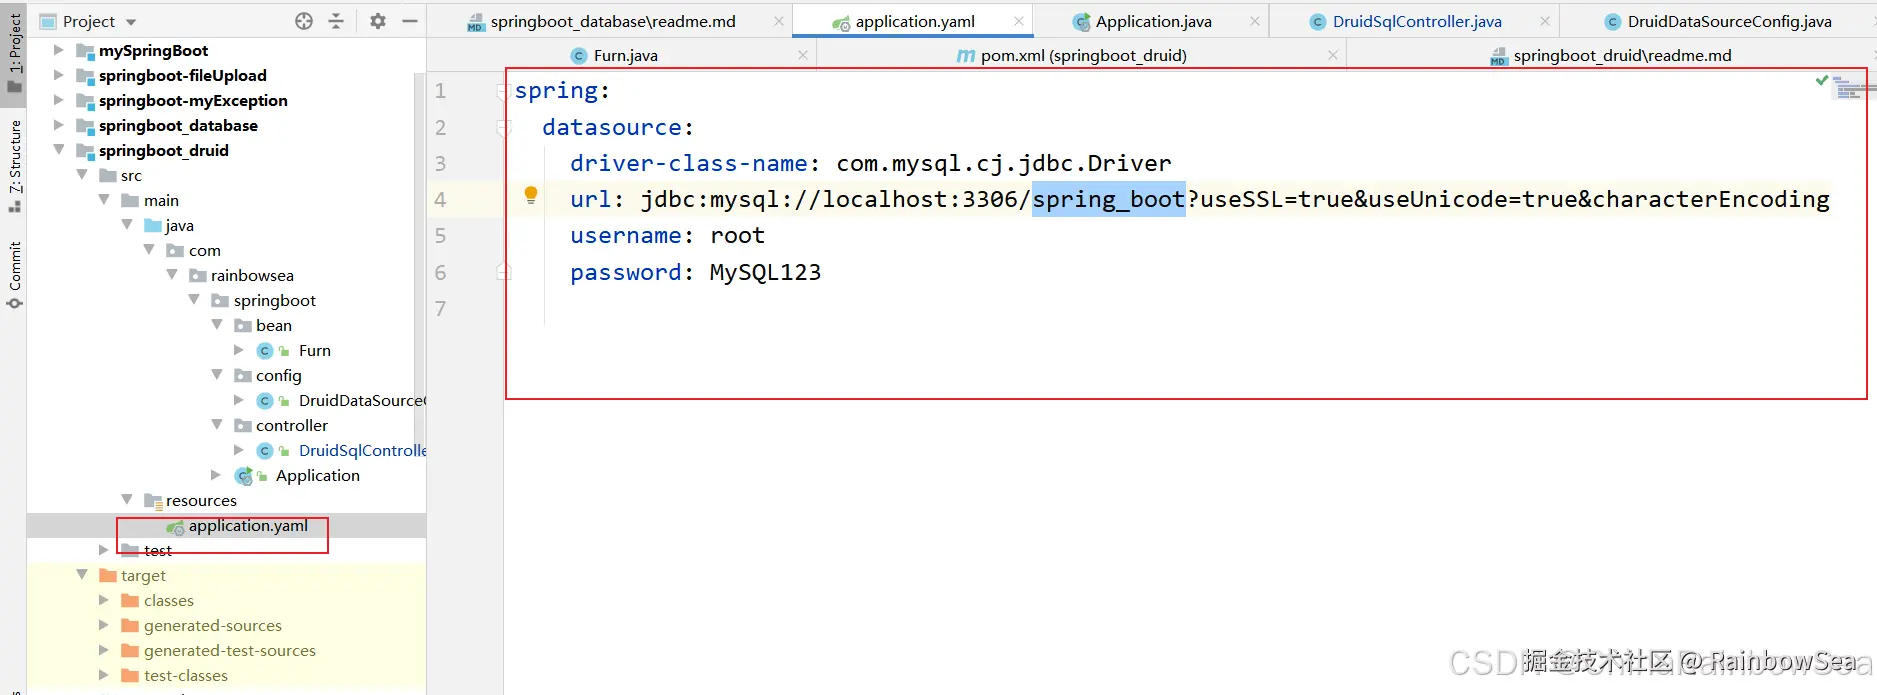This screenshot has height=695, width=1877.
Task: Click the green inspection checkmark icon
Action: click(1821, 81)
